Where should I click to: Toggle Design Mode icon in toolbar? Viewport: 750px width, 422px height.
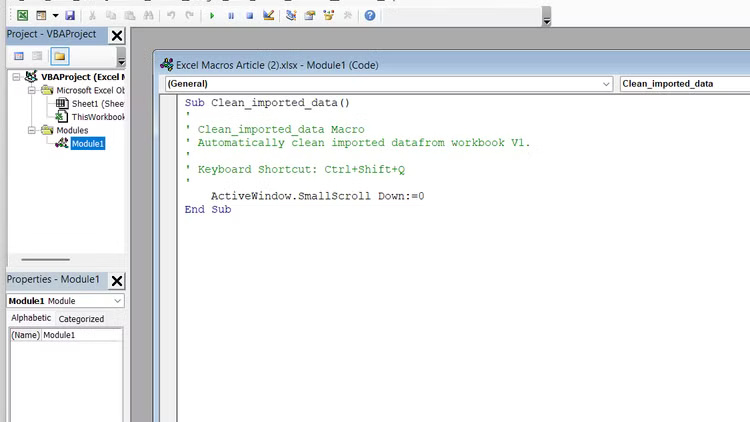(x=268, y=16)
